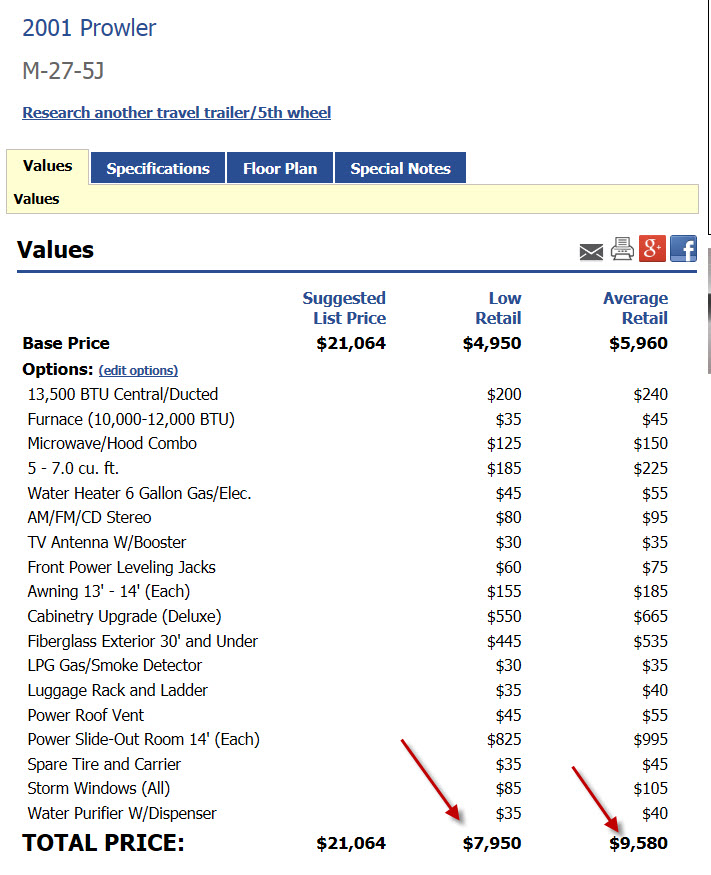Viewport: 711px width, 875px height.
Task: Click the email envelope share icon
Action: coord(591,251)
